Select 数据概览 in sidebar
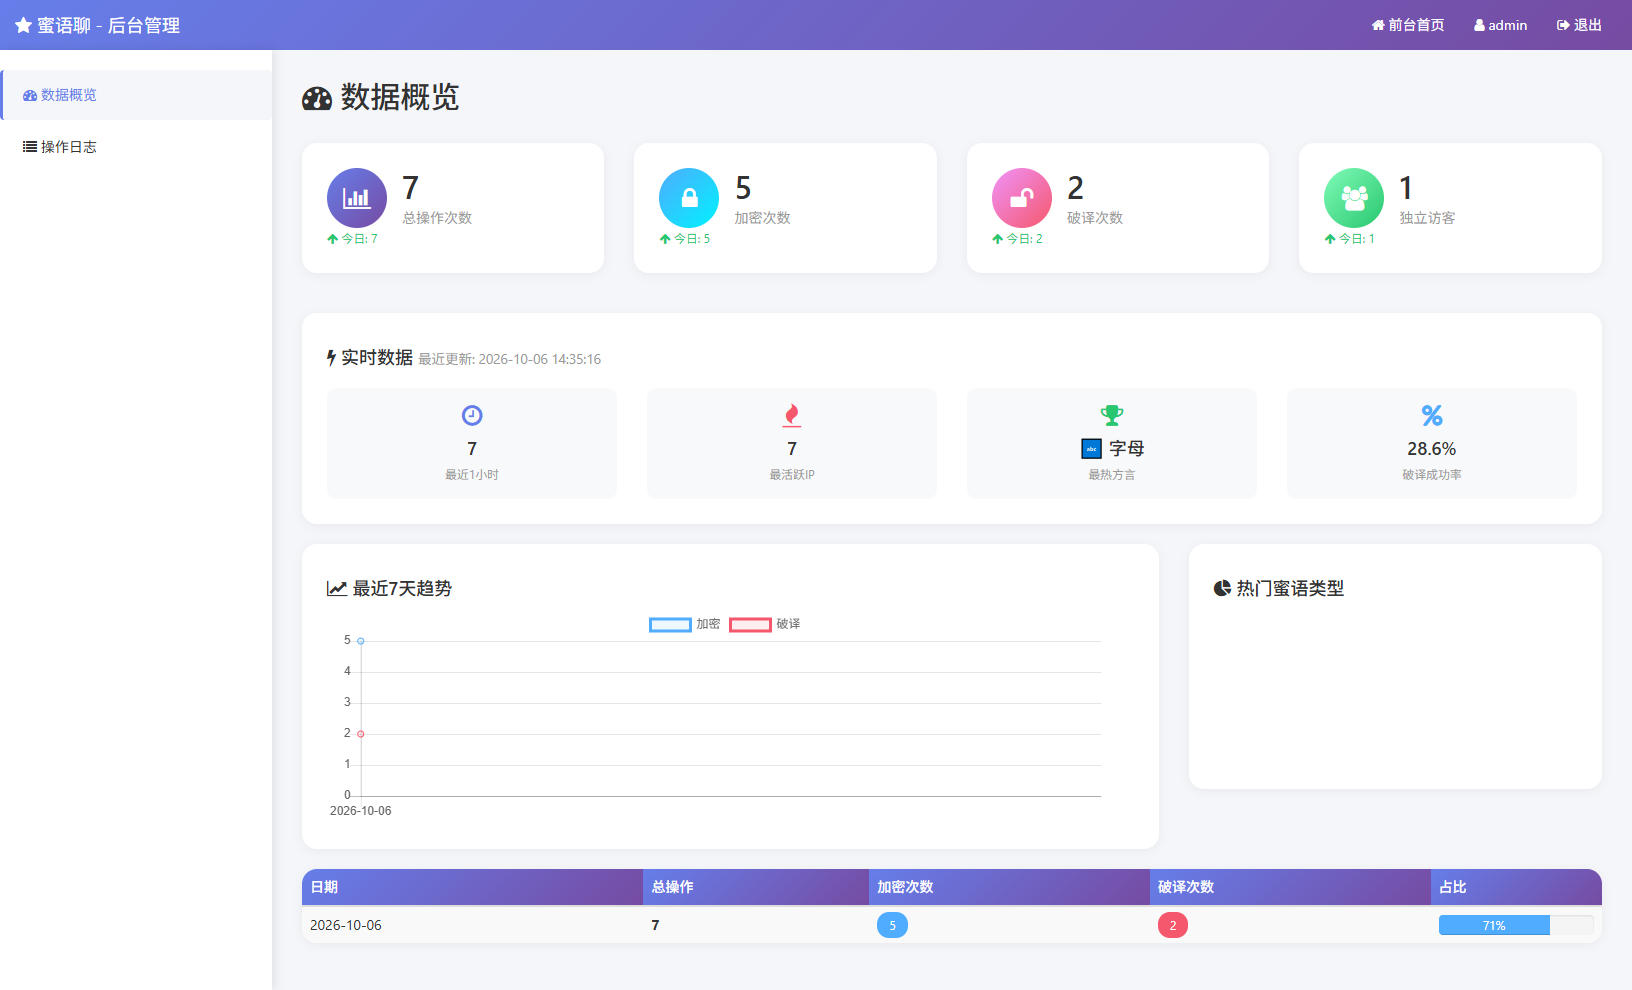 click(x=137, y=95)
